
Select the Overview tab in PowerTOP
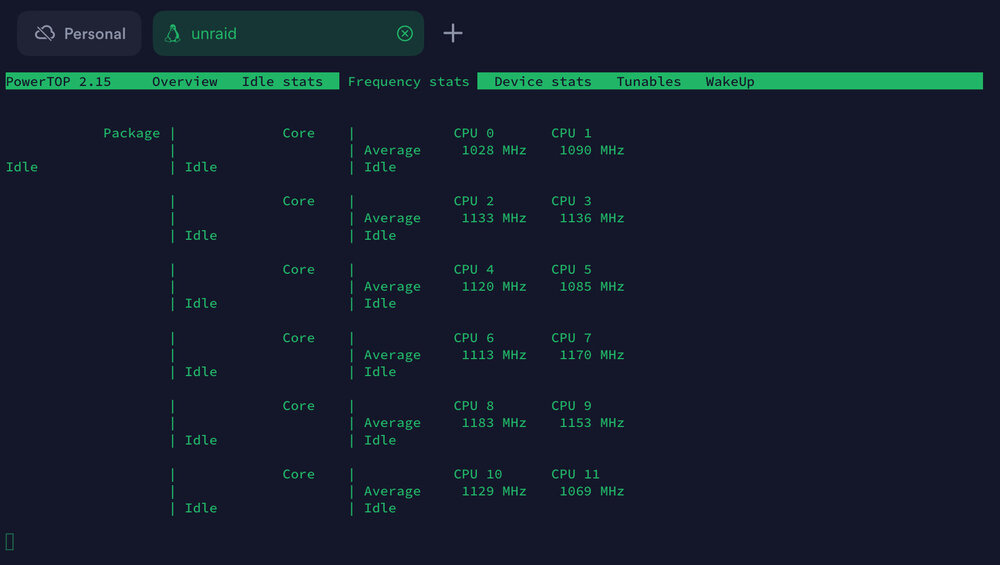pos(184,82)
